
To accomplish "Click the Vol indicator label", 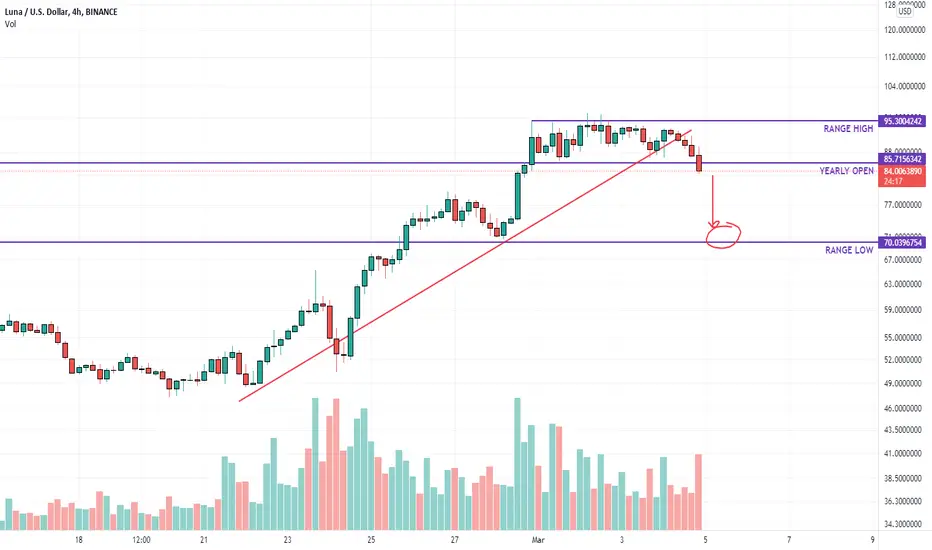I will 10,24.
